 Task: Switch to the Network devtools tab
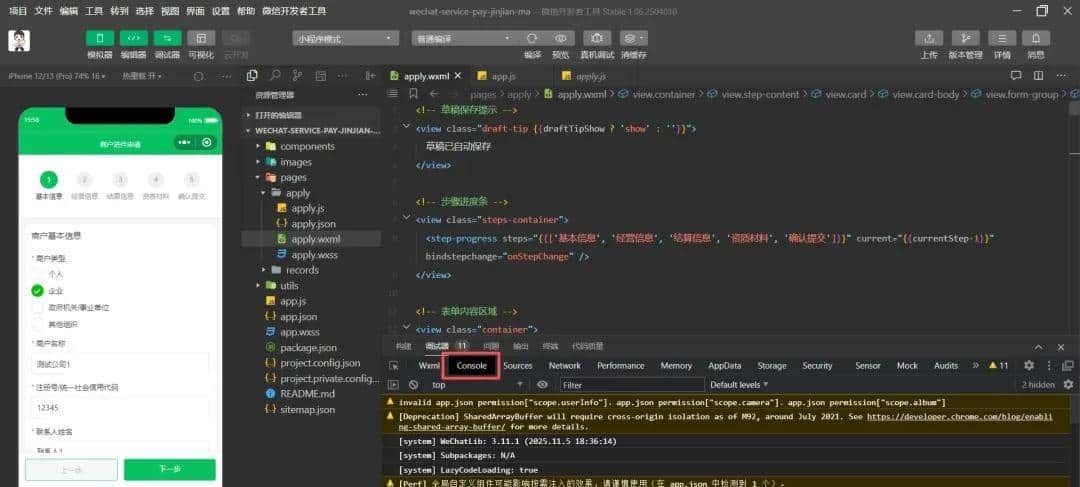565,366
